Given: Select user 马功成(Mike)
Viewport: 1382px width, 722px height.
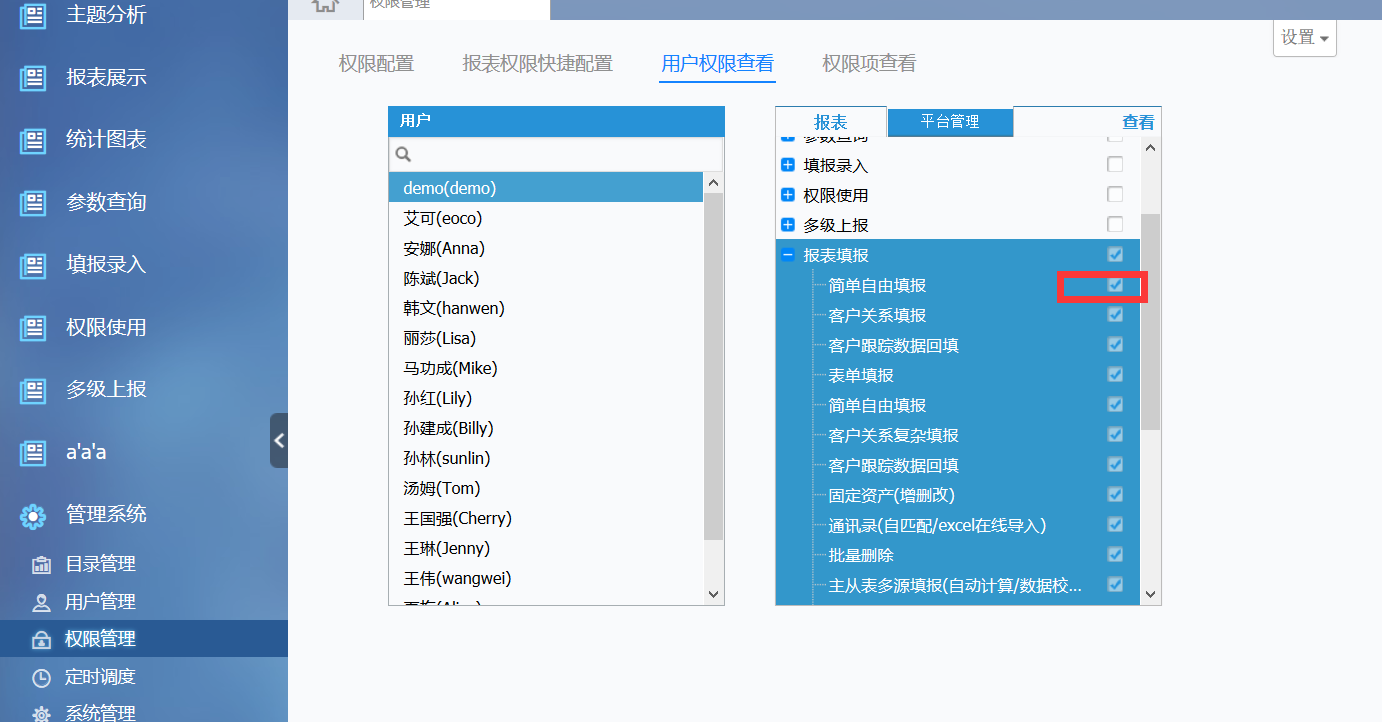Looking at the screenshot, I should (x=546, y=368).
